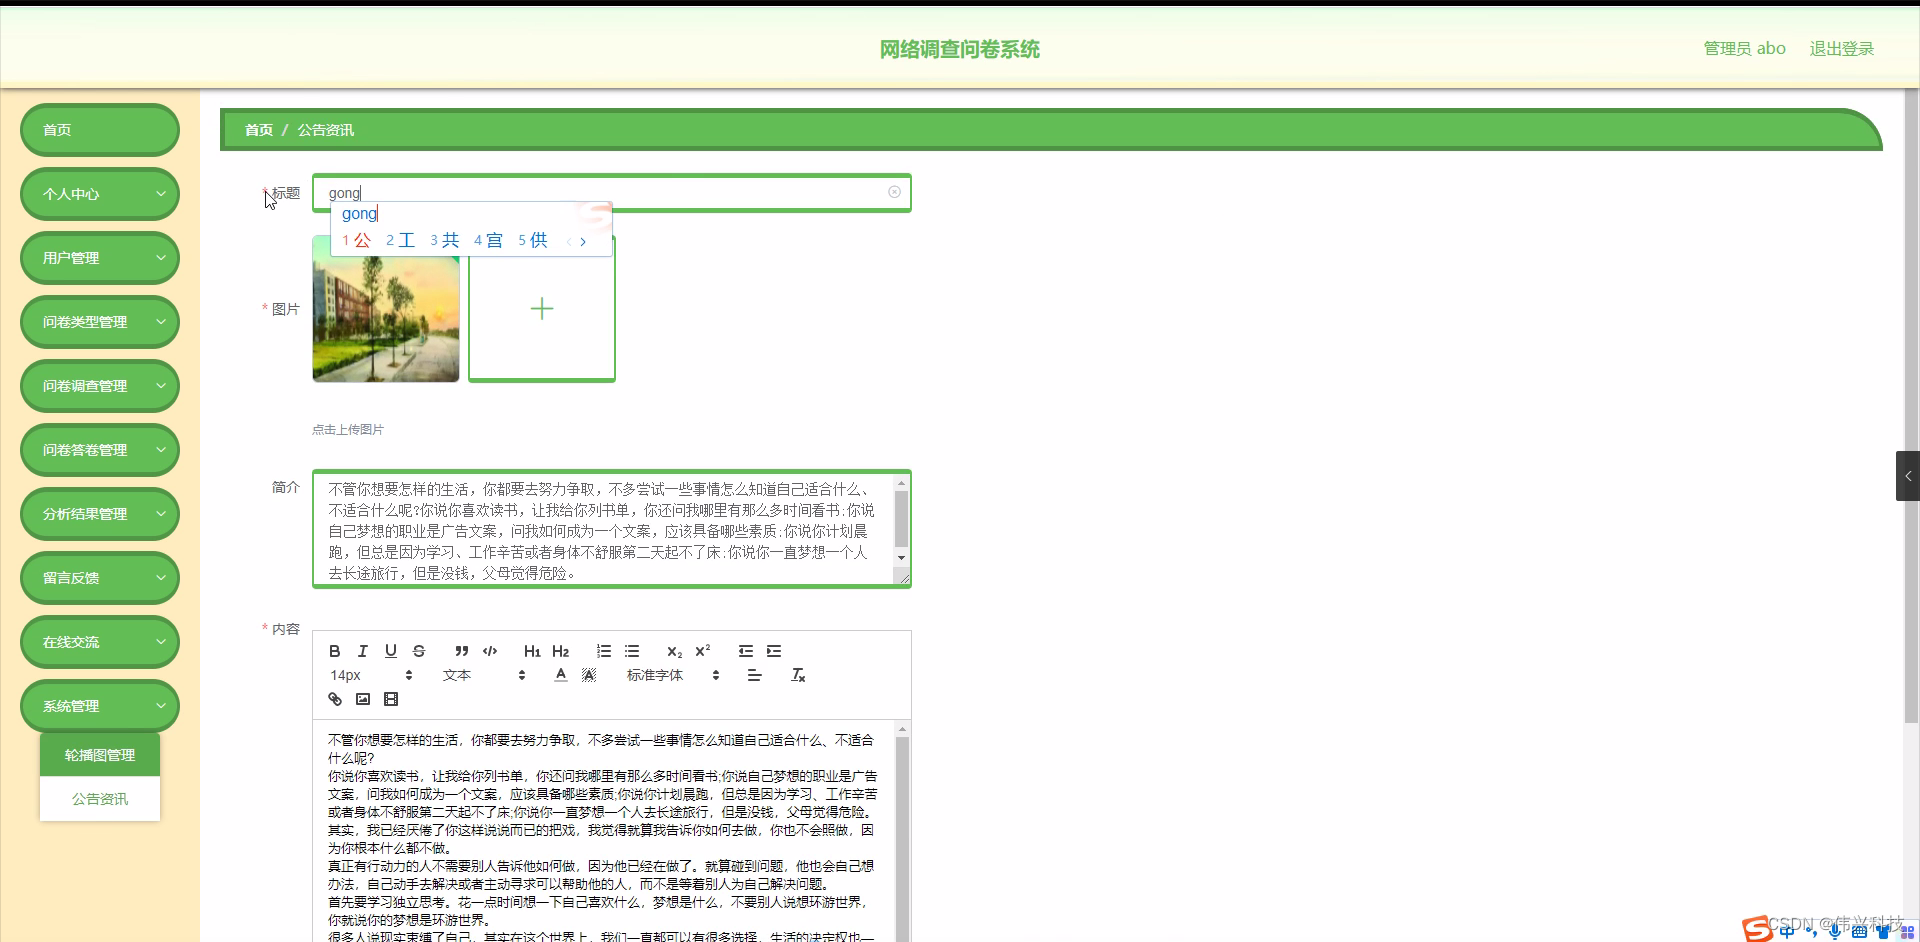Insert an ordered list
Viewport: 1920px width, 942px height.
(604, 651)
